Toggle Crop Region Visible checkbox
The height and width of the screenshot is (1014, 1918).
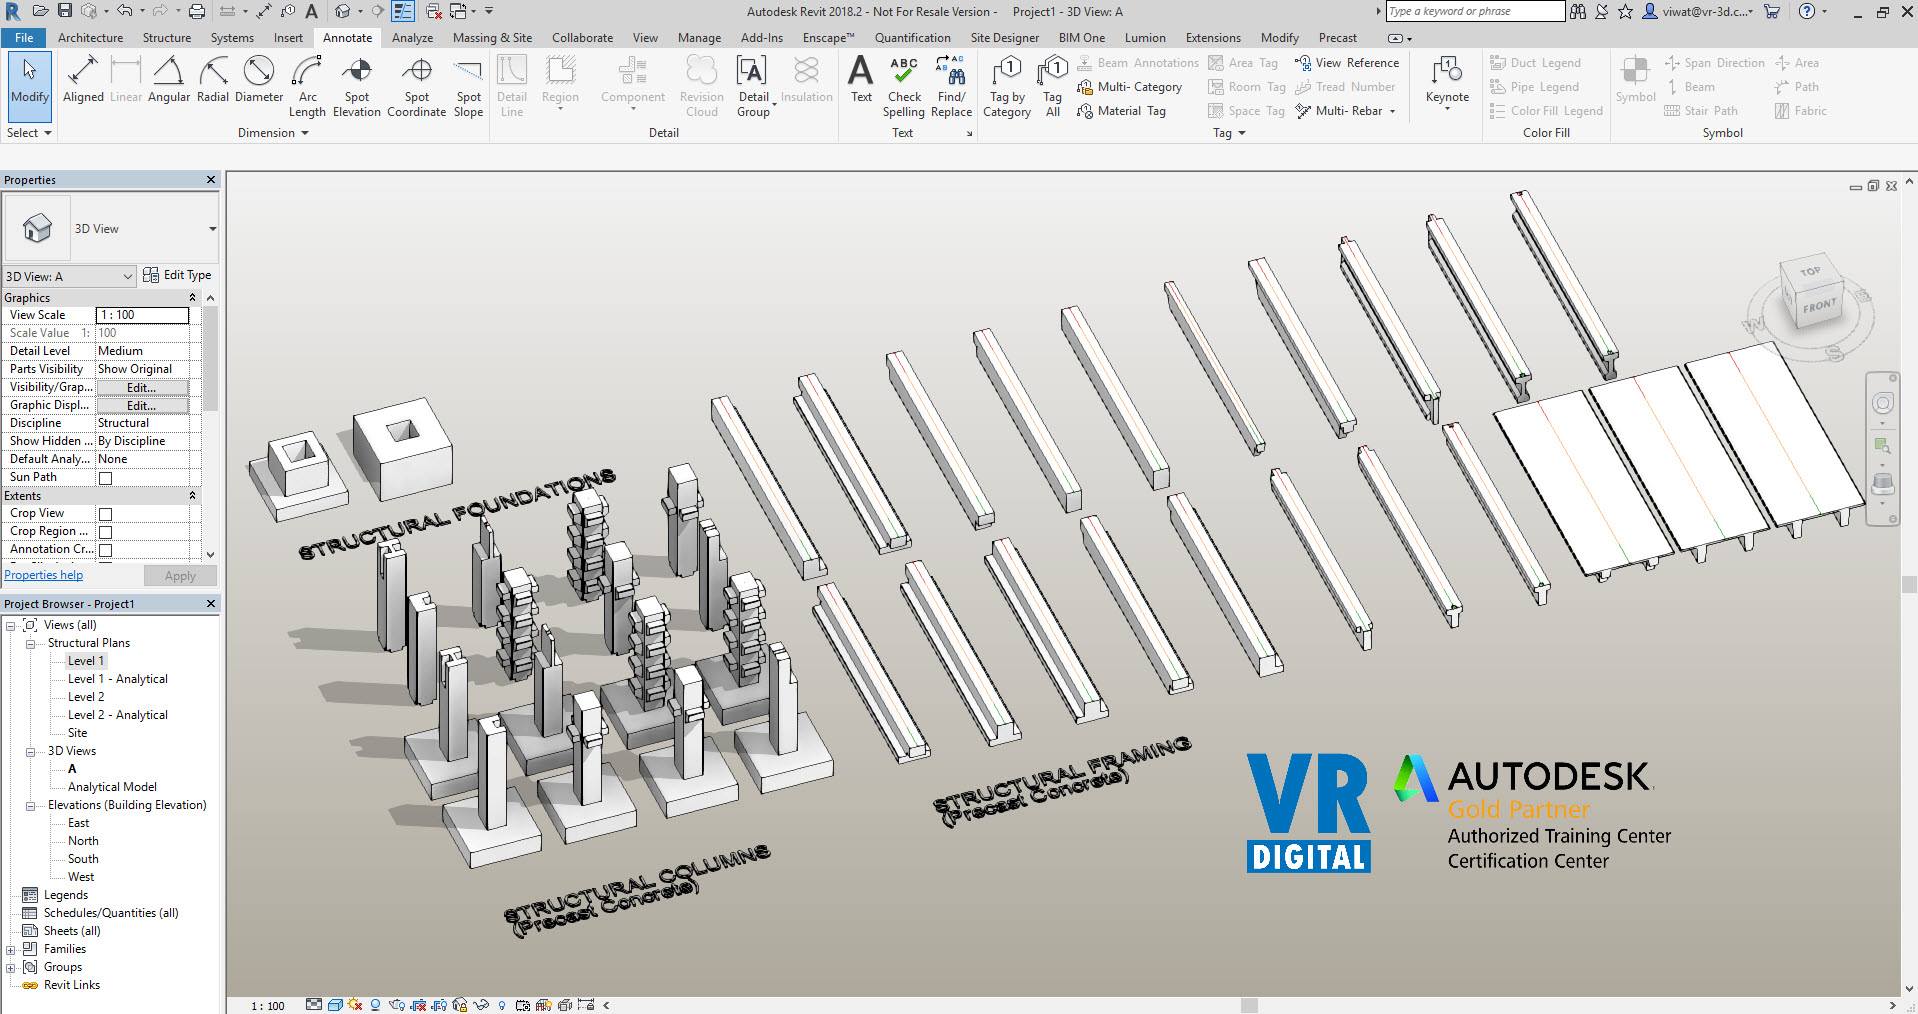coord(105,532)
